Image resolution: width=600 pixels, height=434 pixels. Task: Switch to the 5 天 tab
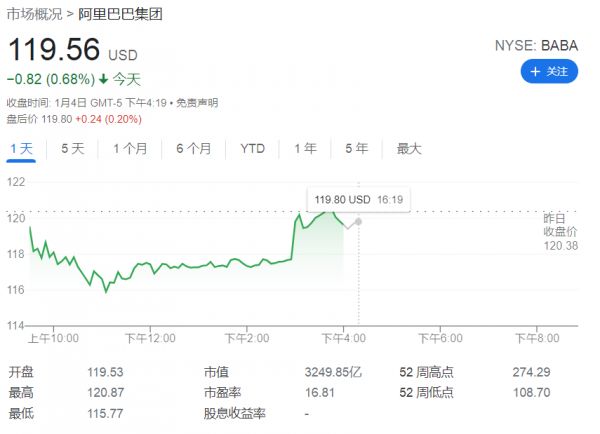(72, 149)
